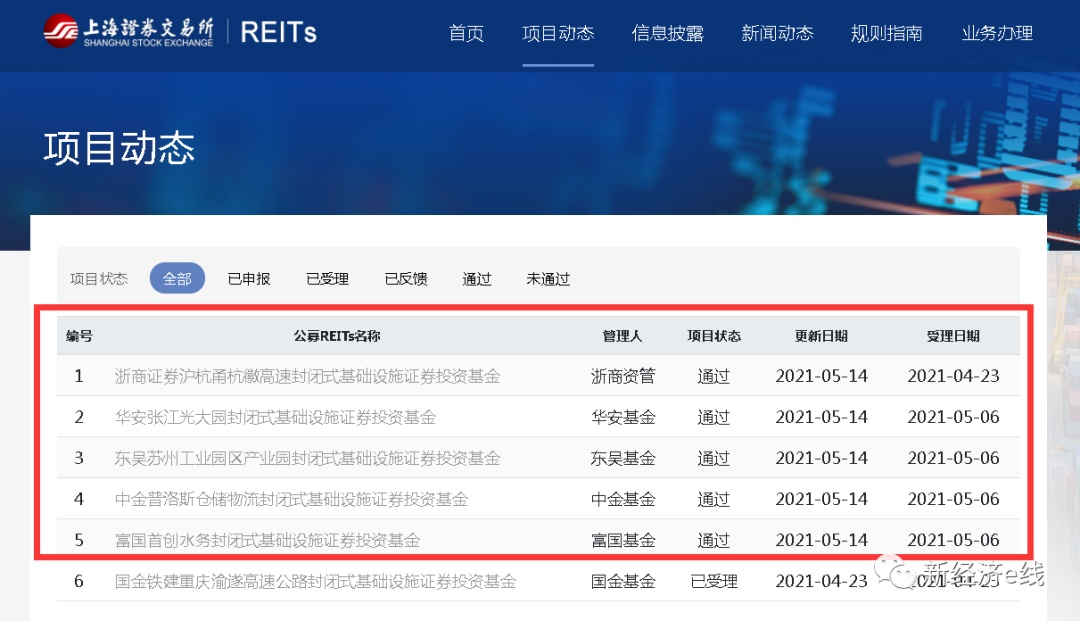Click the 通过 status of 浙商资管 row
This screenshot has width=1080, height=621.
click(x=714, y=376)
